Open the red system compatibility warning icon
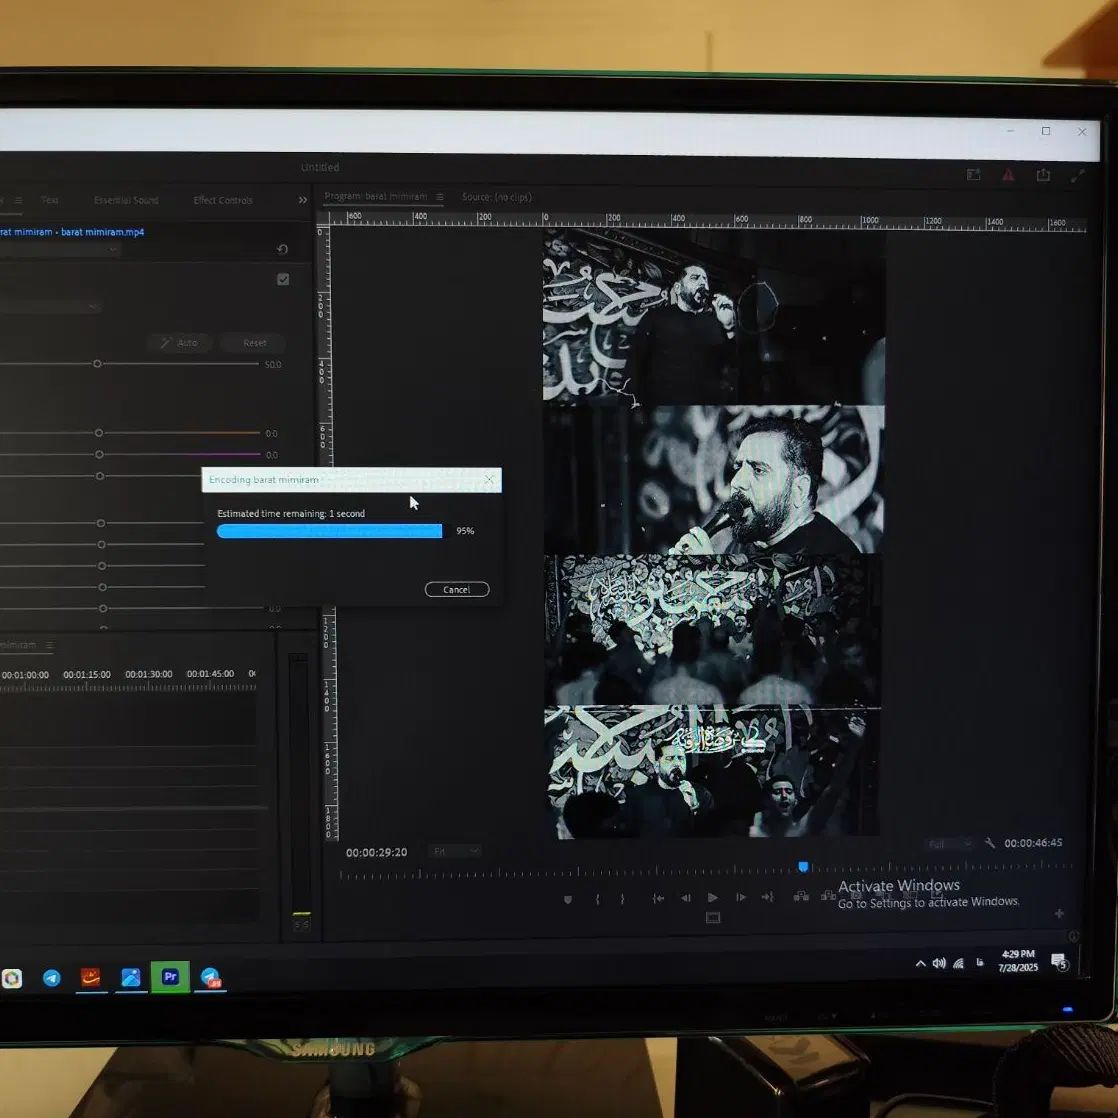1118x1118 pixels. 1007,175
